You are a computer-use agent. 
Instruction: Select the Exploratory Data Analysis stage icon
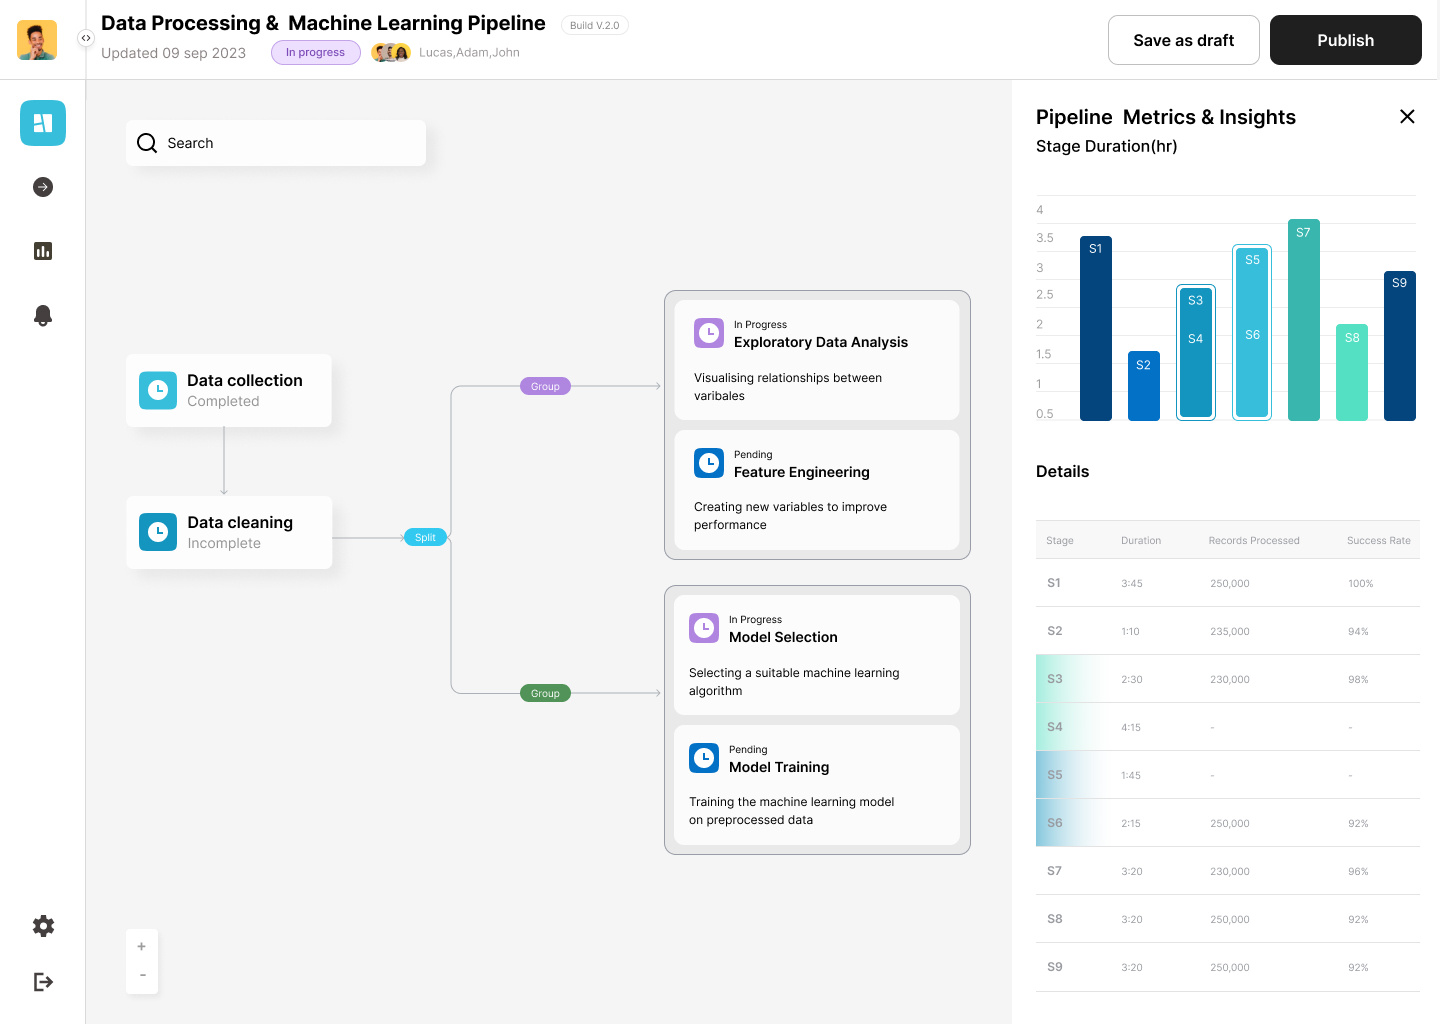click(709, 333)
